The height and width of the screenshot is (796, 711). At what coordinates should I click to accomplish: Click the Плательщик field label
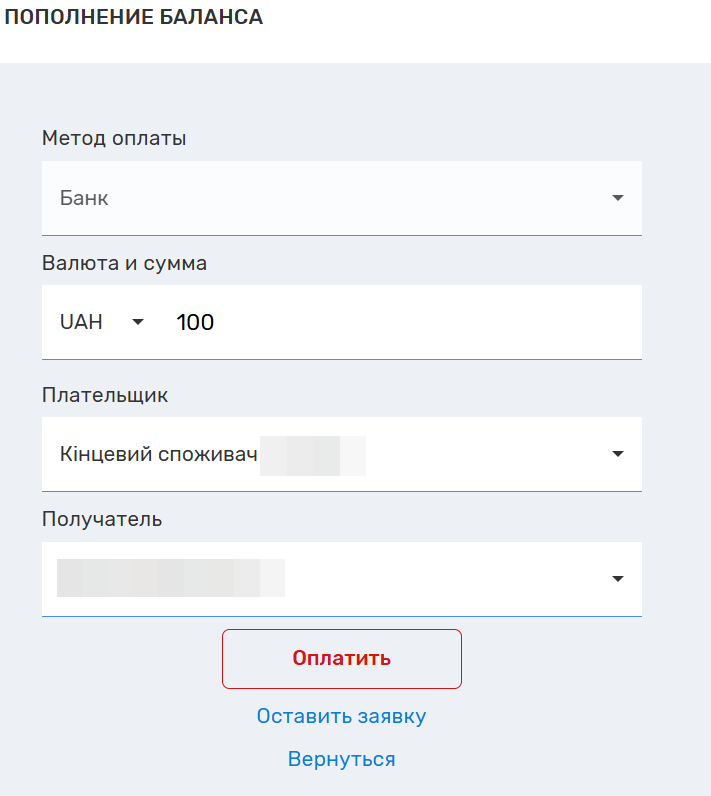(105, 394)
